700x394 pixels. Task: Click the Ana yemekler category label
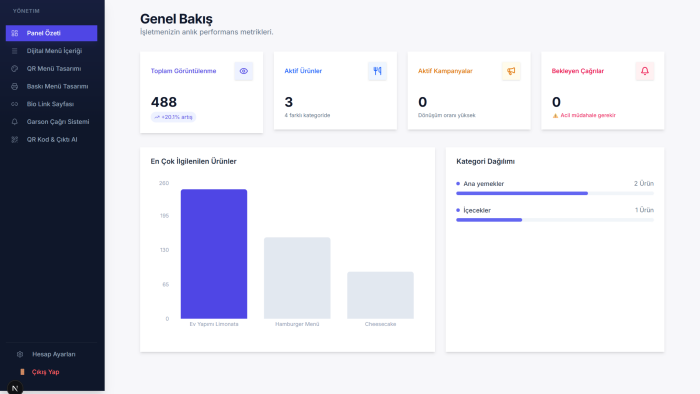coord(483,184)
